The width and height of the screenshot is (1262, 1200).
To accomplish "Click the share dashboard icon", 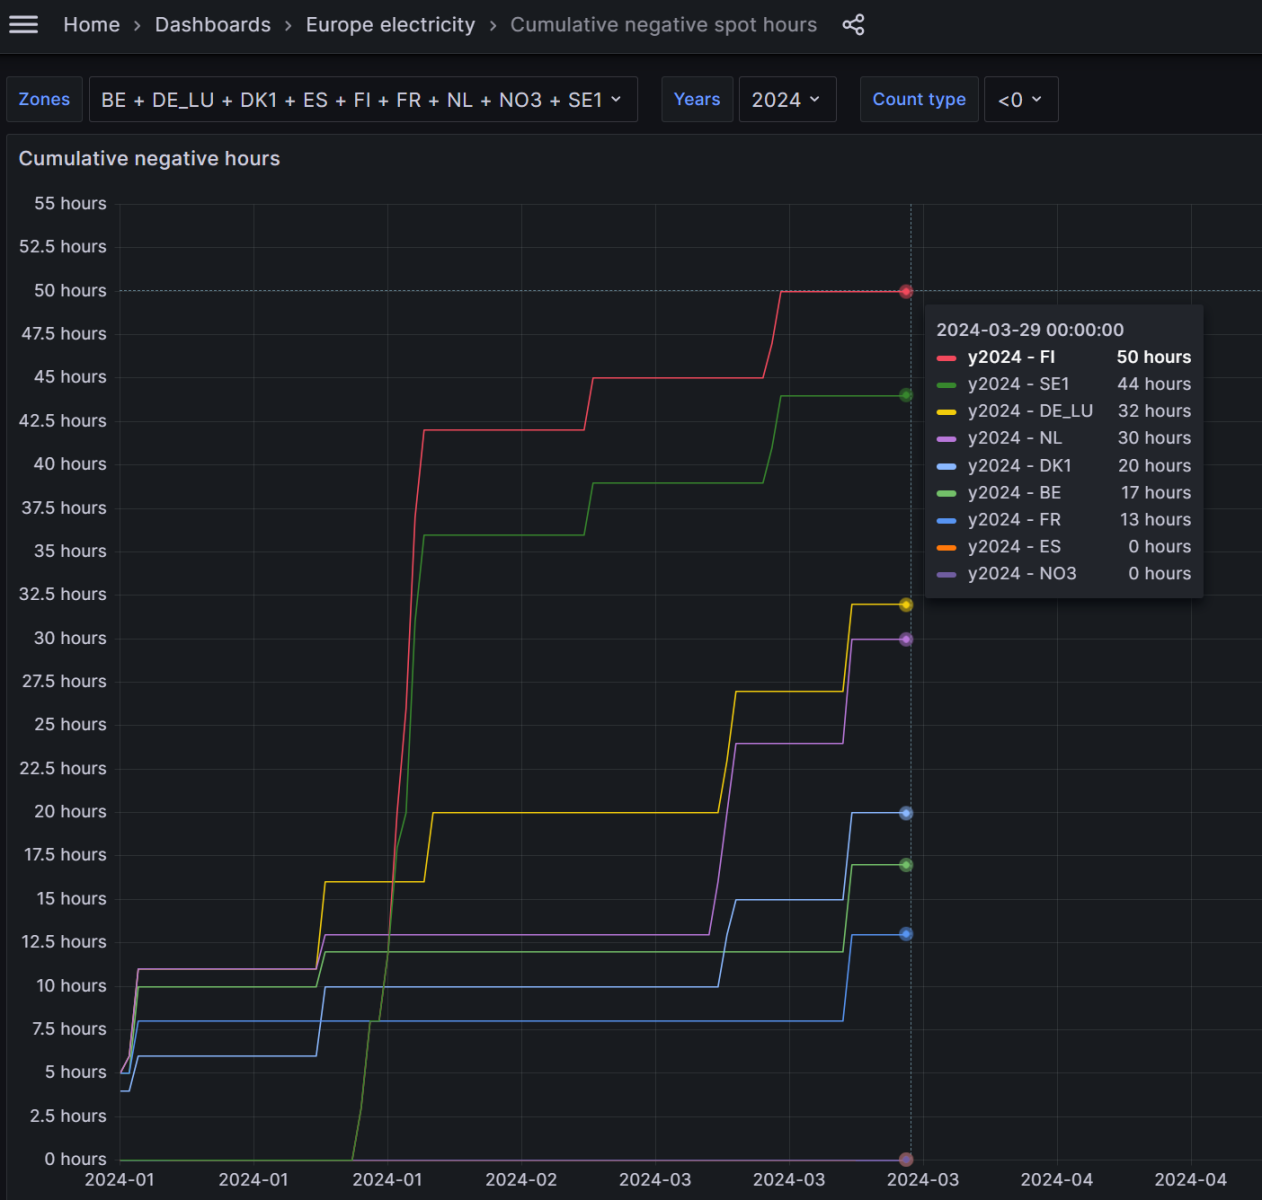I will tap(853, 25).
